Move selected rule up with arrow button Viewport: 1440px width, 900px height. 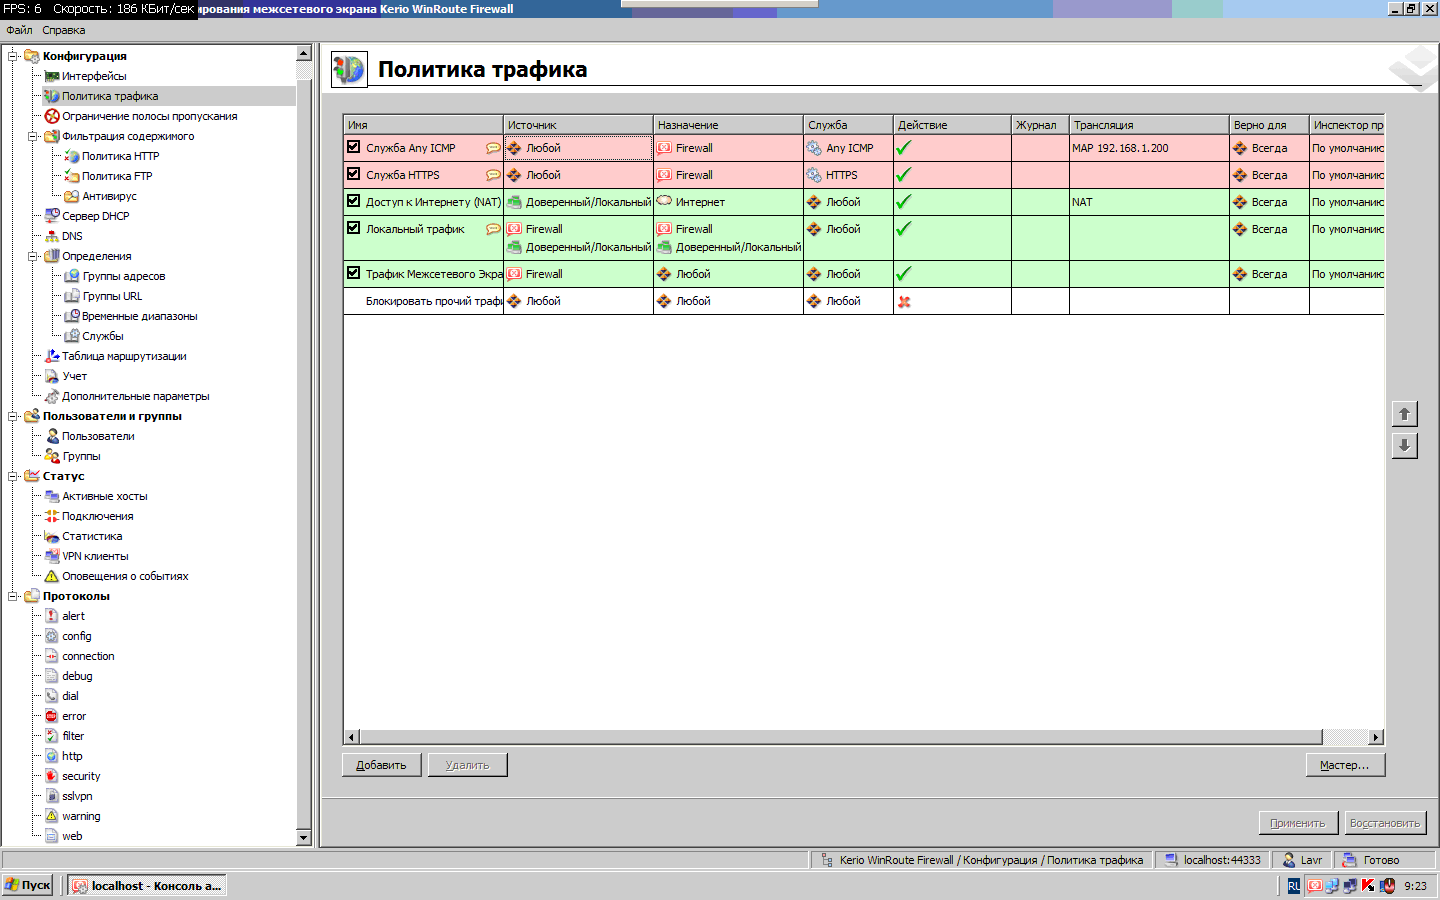tap(1404, 414)
